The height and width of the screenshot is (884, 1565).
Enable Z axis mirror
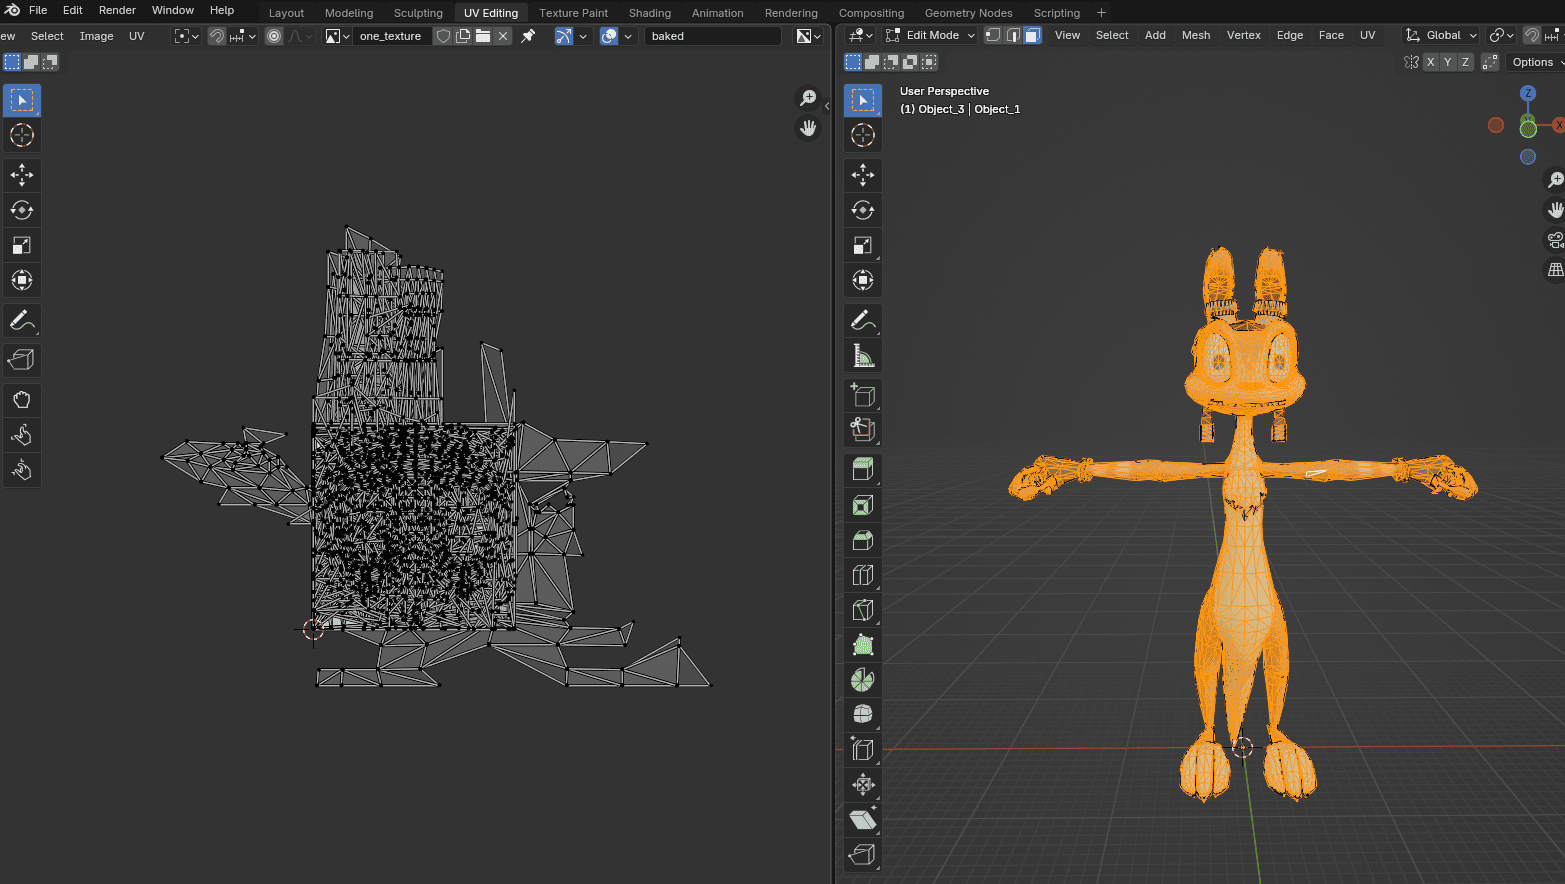(x=1465, y=62)
